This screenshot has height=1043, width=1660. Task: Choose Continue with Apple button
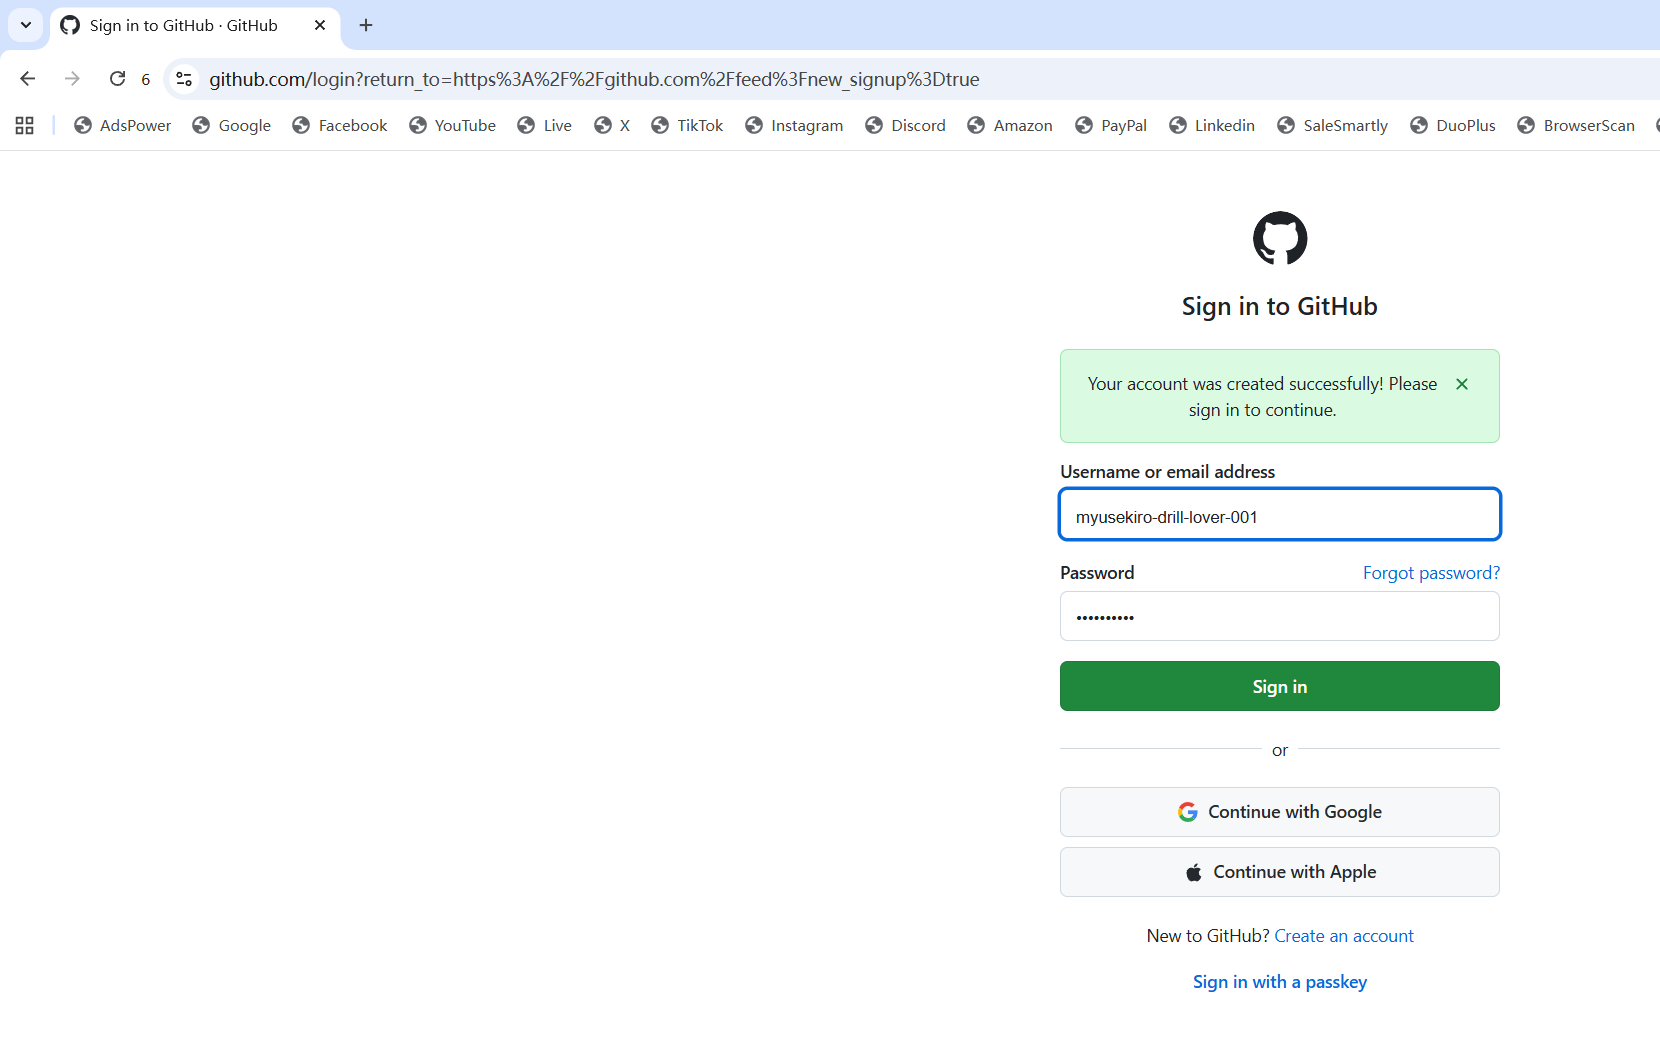(x=1279, y=872)
